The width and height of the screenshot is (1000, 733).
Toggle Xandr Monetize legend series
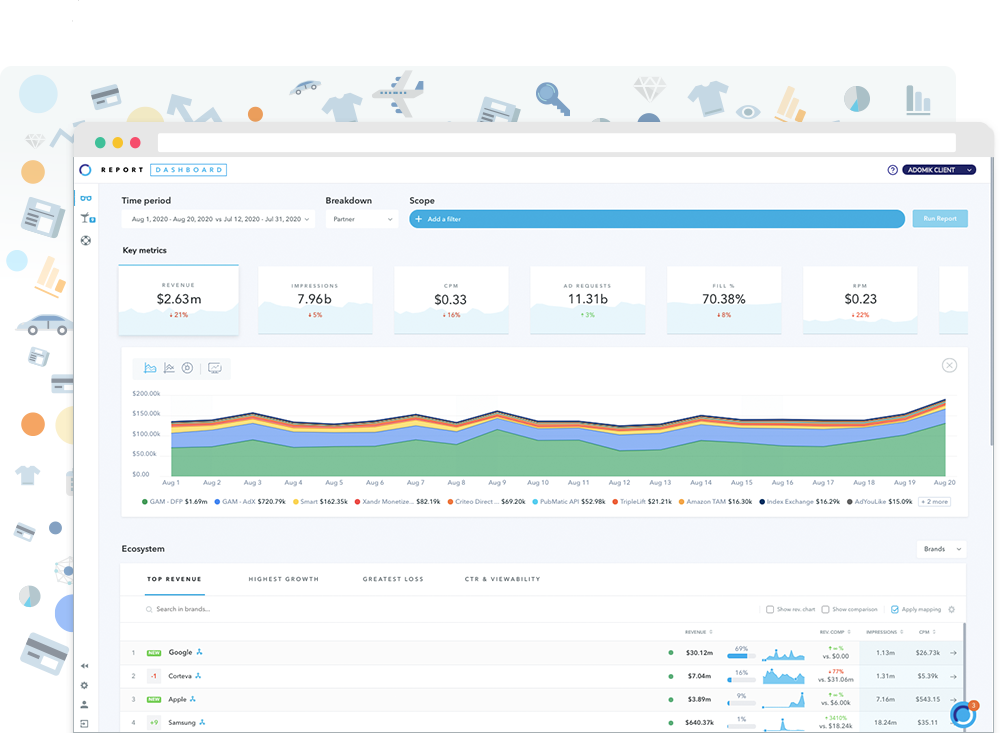pyautogui.click(x=397, y=501)
